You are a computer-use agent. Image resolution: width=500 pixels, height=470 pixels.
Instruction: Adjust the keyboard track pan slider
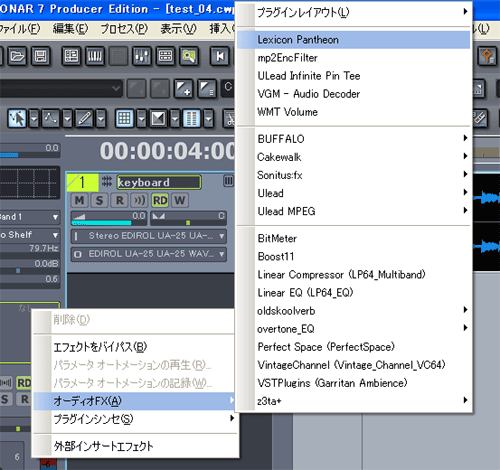coord(188,218)
